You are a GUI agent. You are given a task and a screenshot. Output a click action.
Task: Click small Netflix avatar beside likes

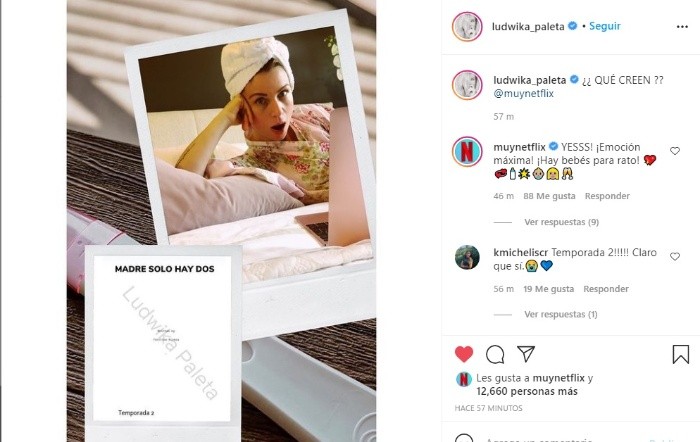pyautogui.click(x=464, y=379)
